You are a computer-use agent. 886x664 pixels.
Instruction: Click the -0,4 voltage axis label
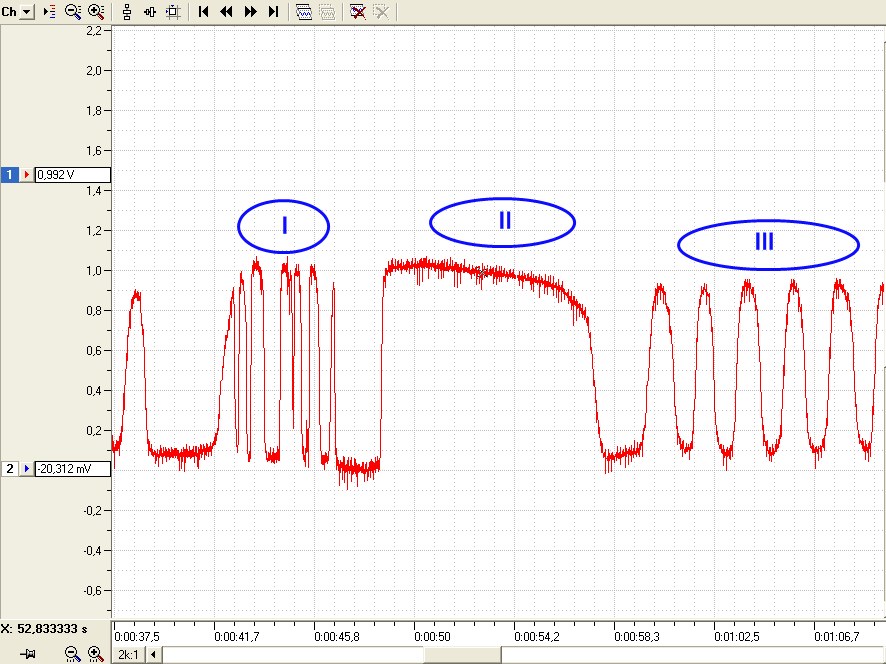pos(93,550)
